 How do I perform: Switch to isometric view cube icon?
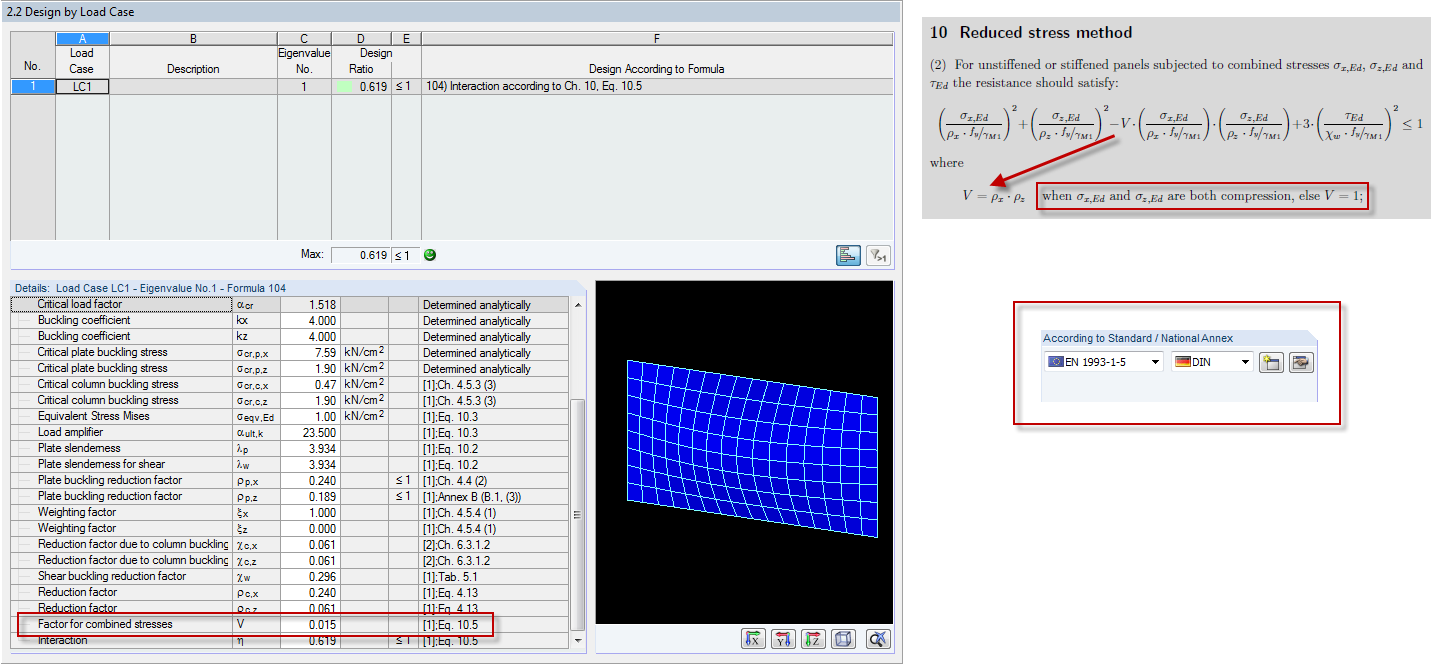844,640
